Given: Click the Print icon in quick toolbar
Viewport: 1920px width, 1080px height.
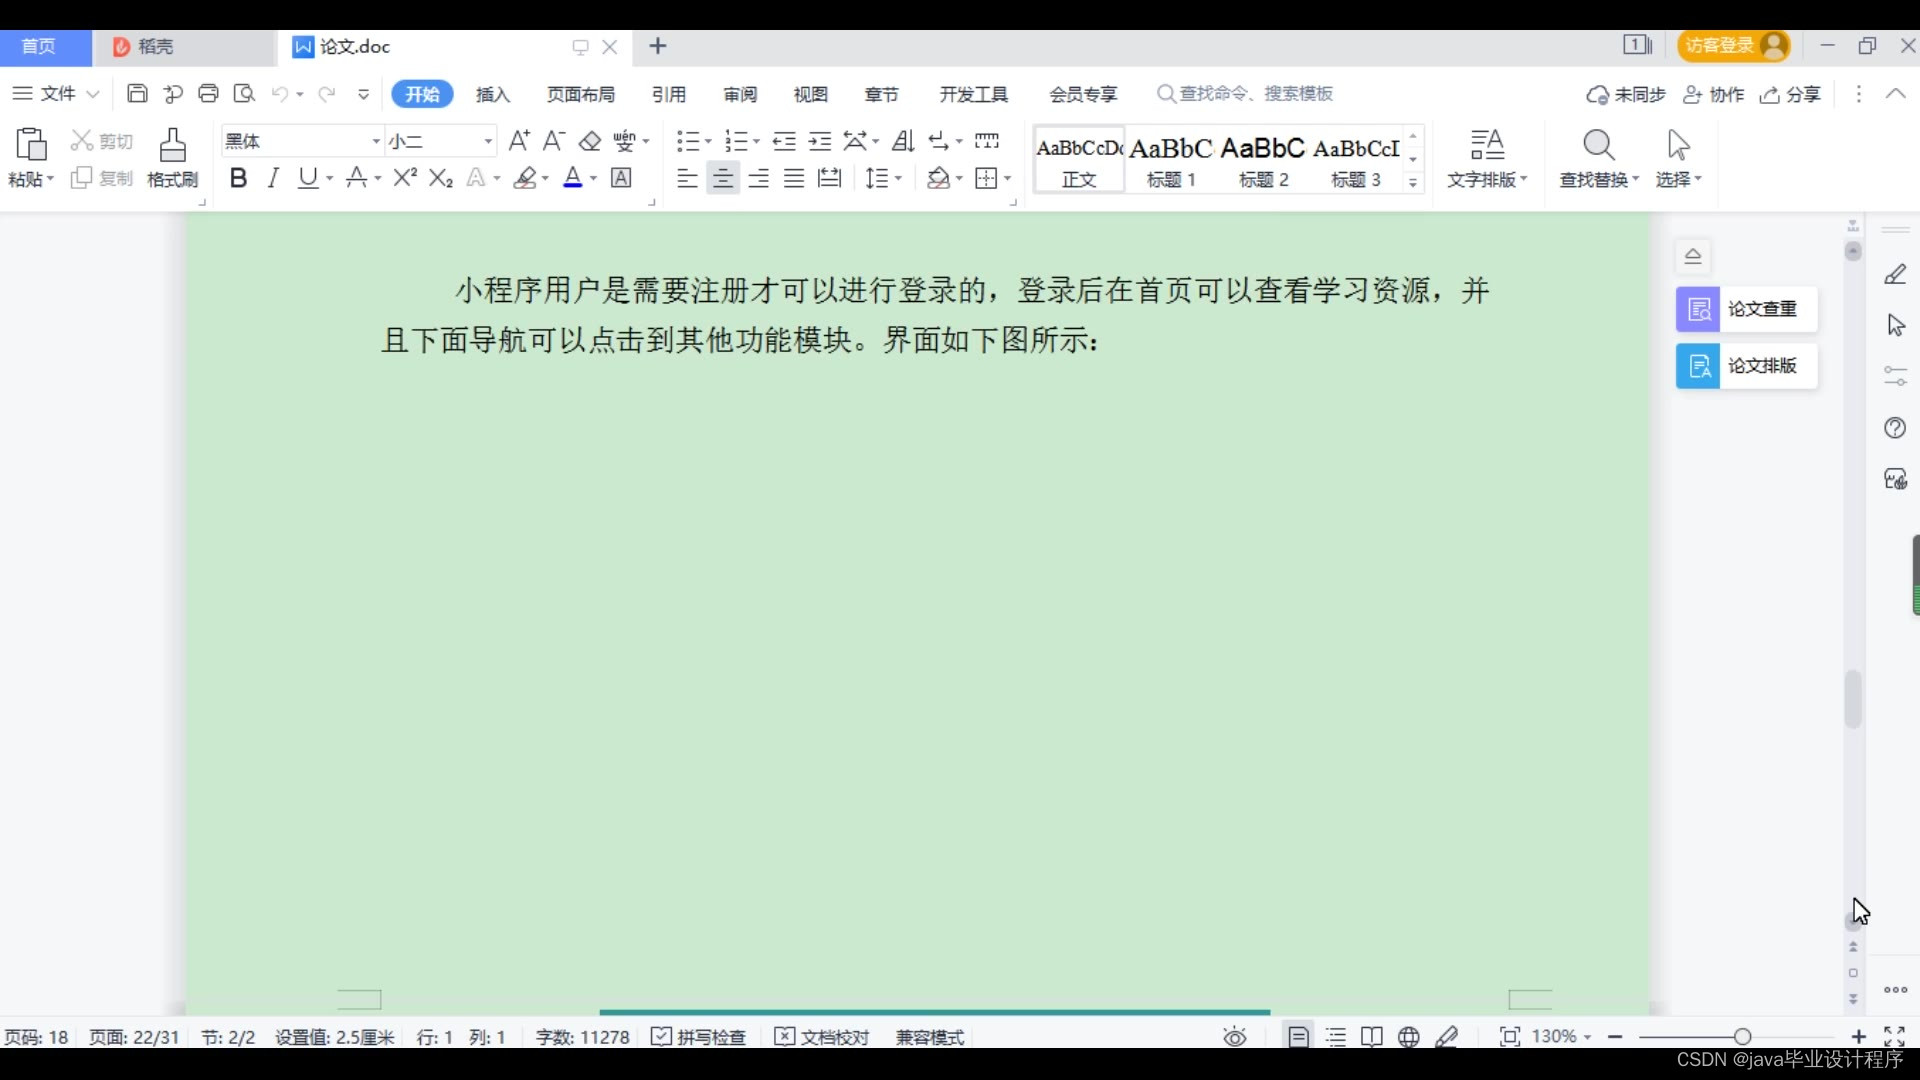Looking at the screenshot, I should pos(208,94).
